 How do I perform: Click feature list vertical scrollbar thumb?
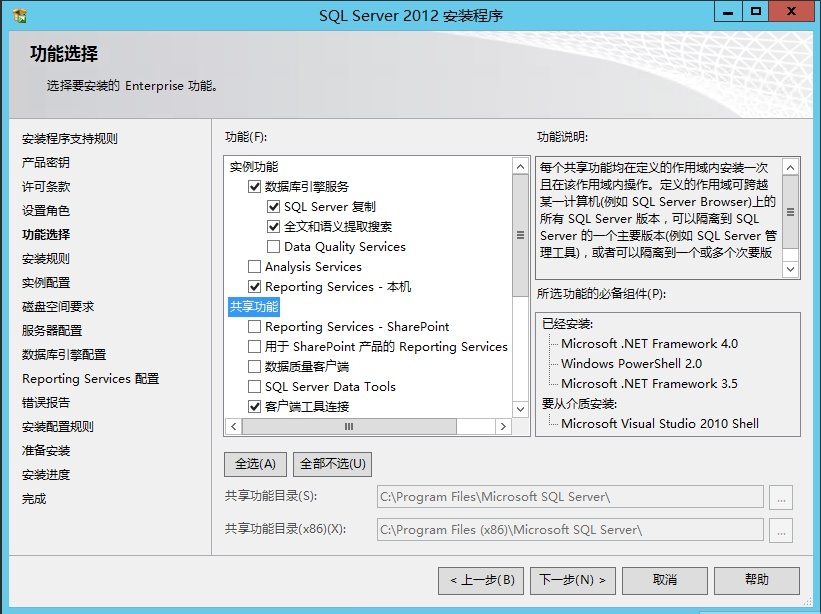(520, 236)
